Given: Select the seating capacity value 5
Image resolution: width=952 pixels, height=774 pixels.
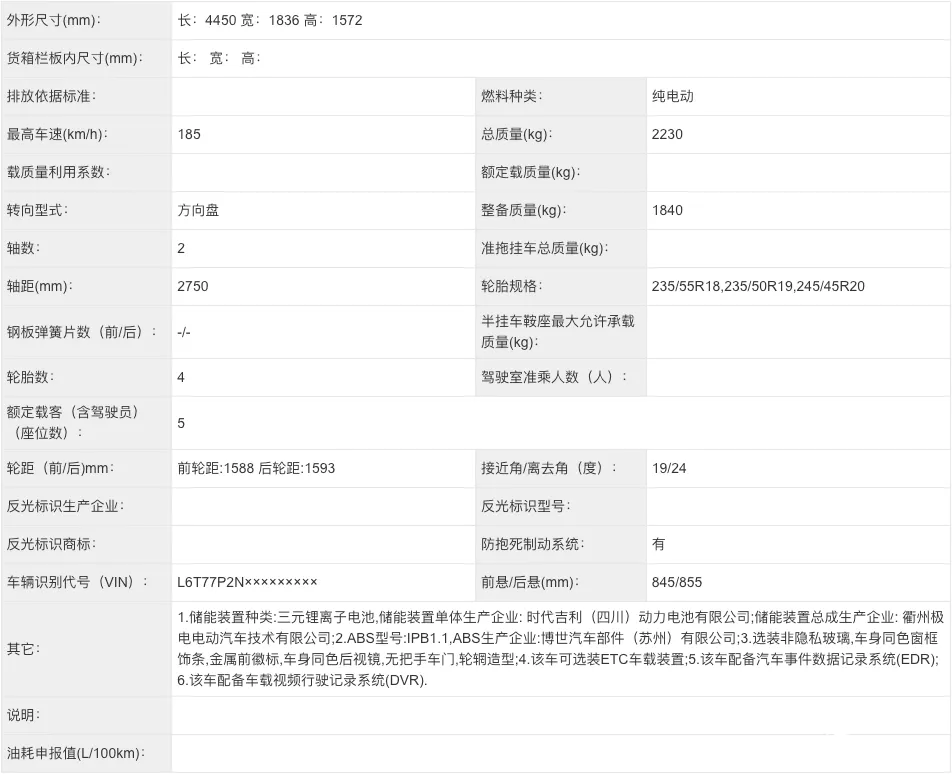Looking at the screenshot, I should 181,423.
